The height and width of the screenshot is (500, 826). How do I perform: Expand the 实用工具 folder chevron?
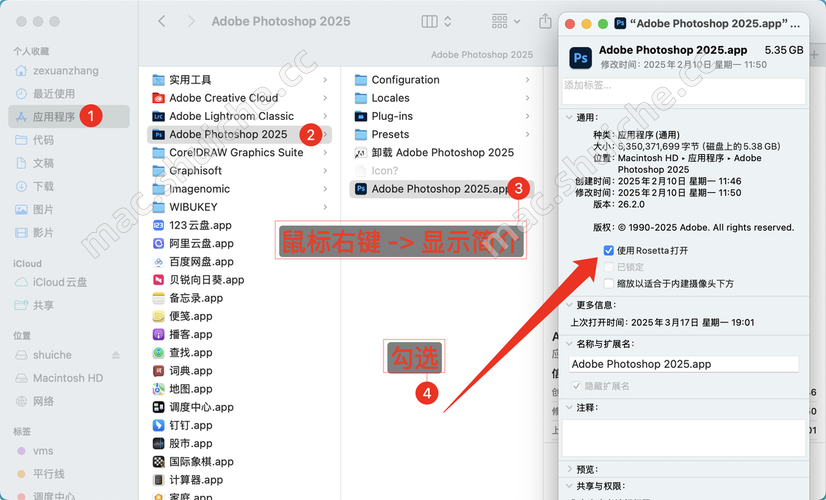325,80
